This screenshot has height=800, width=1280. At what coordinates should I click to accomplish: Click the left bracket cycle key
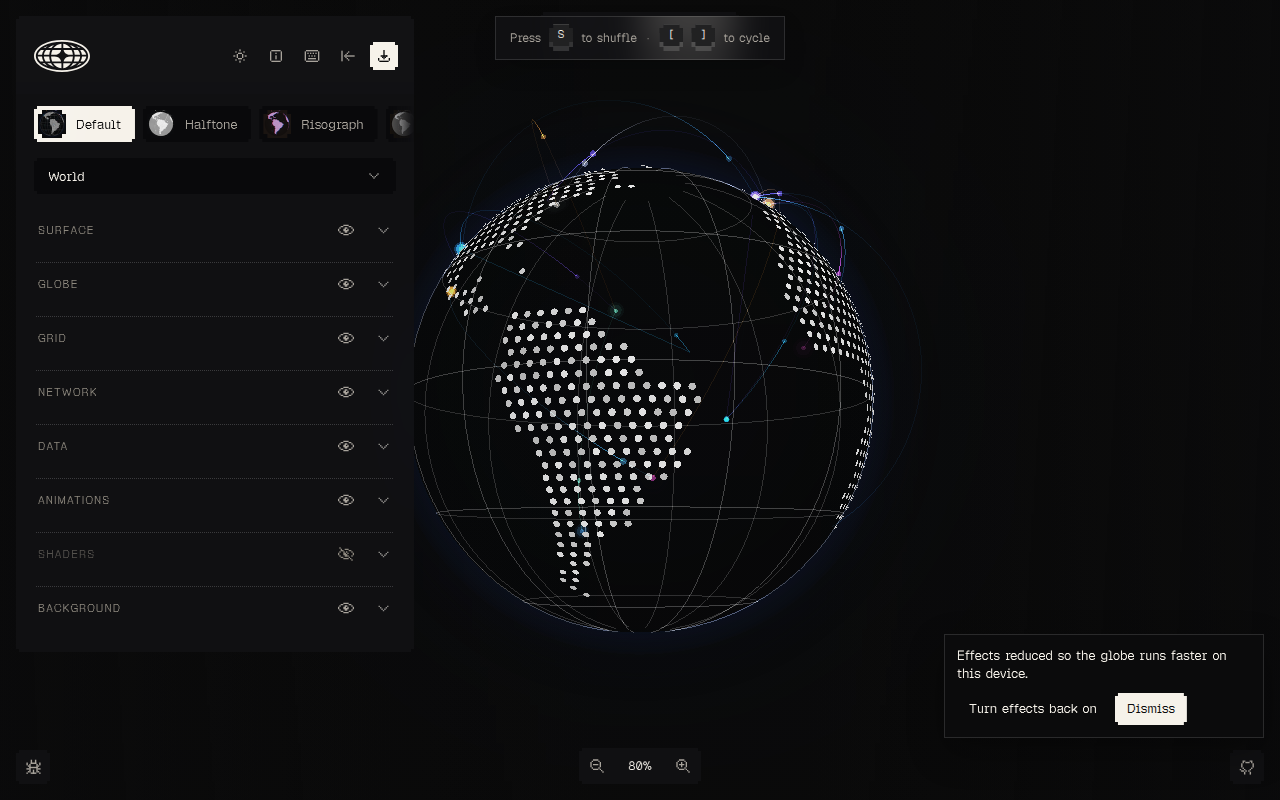point(671,37)
